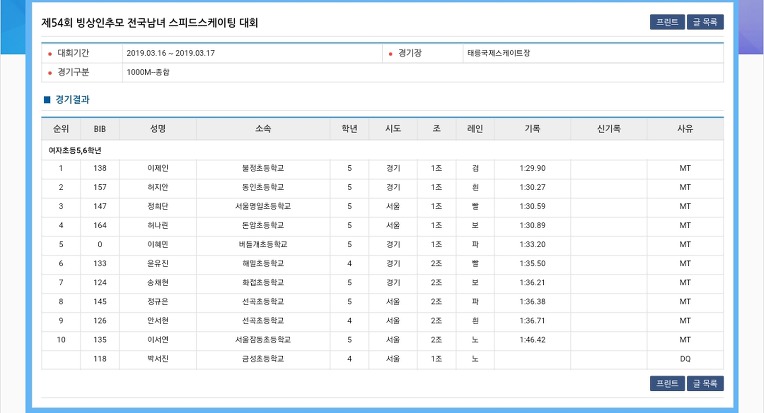The image size is (764, 413).
Task: Click the 경기결과 section heading
Action: point(72,99)
